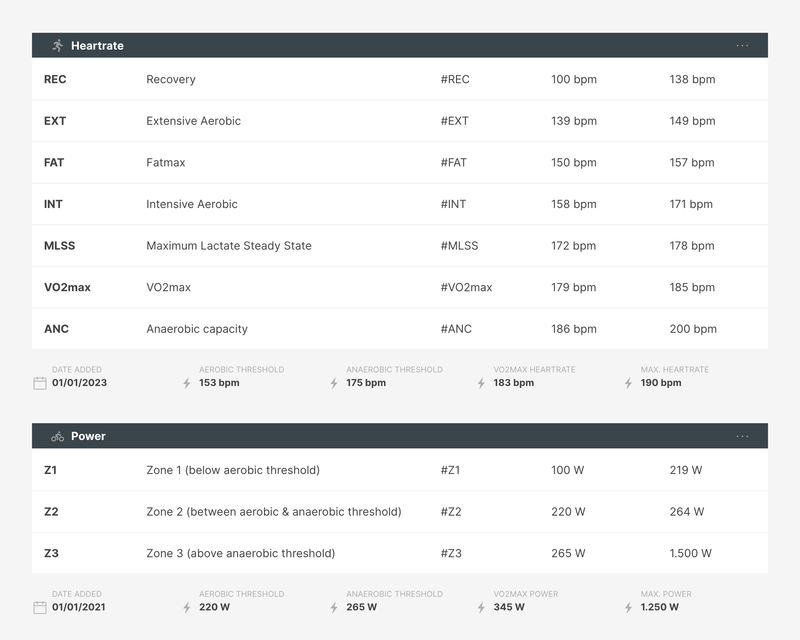Click lightning icon next to 1.250 W
Viewport: 800px width, 640px height.
pos(629,607)
